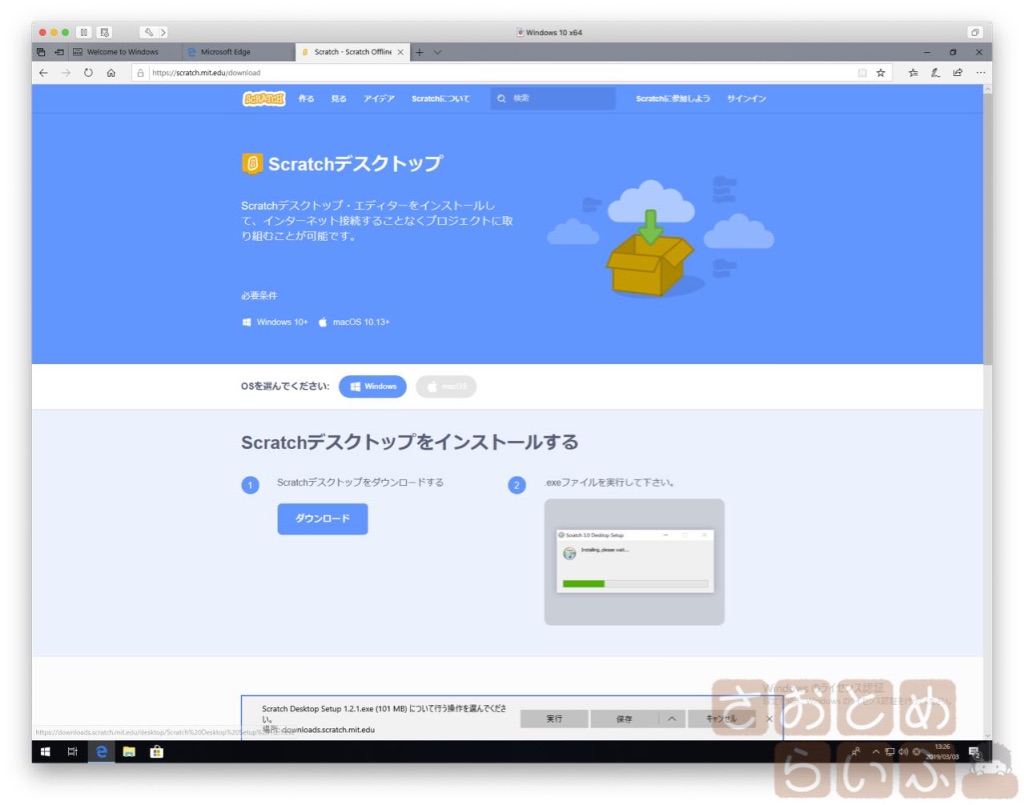Click the 'Scratchデスクトップをインストールする' heading

(409, 443)
